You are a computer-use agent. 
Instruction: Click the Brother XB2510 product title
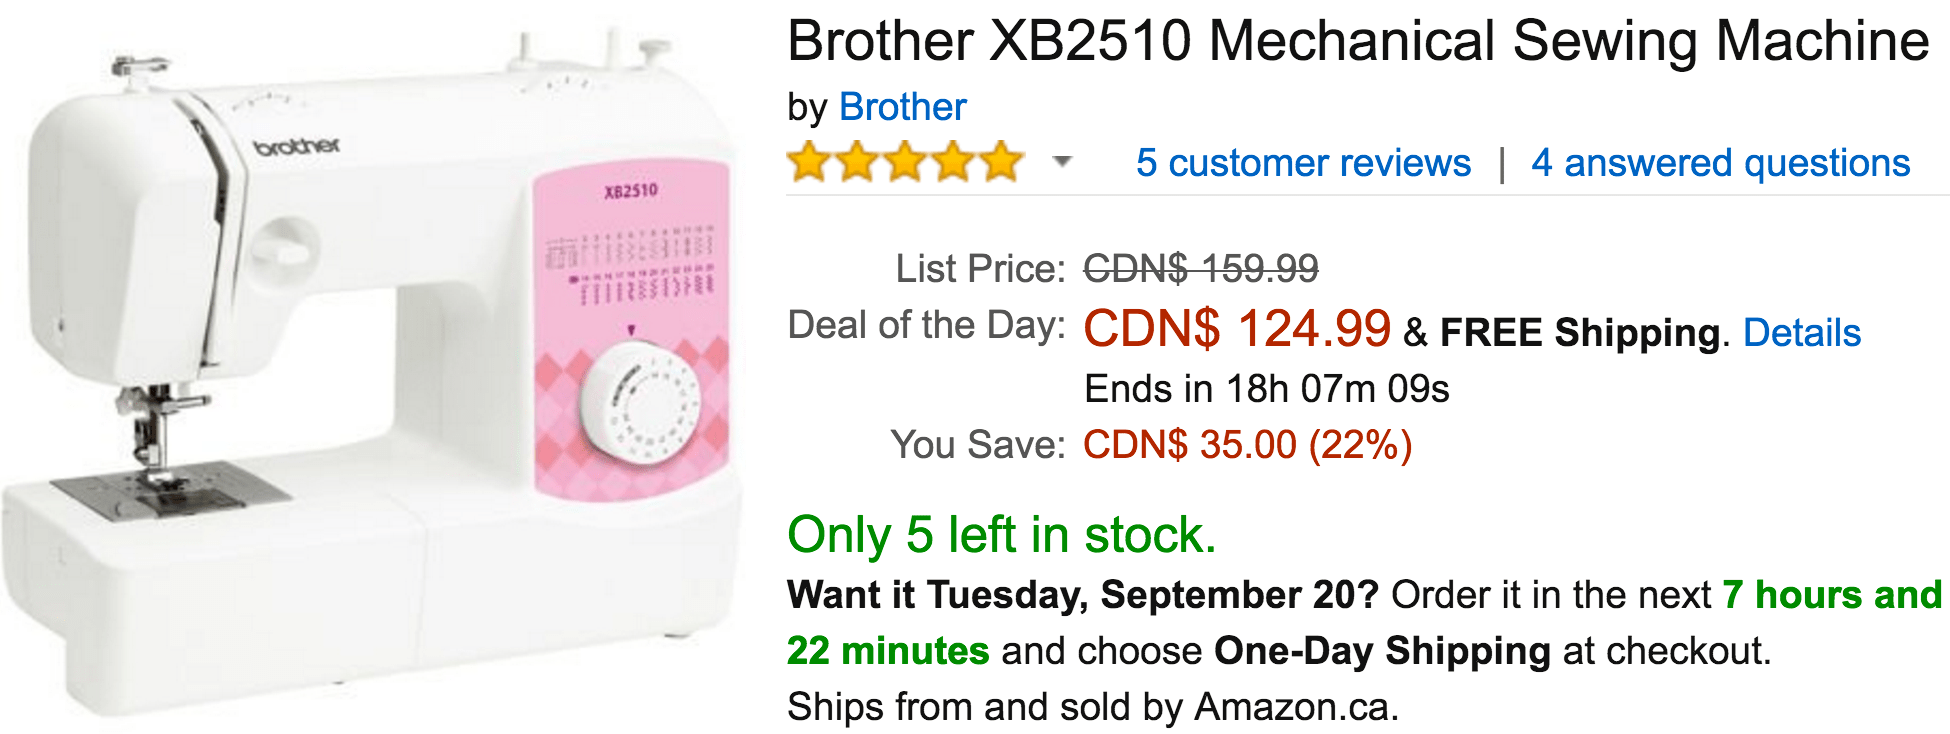pos(1357,42)
